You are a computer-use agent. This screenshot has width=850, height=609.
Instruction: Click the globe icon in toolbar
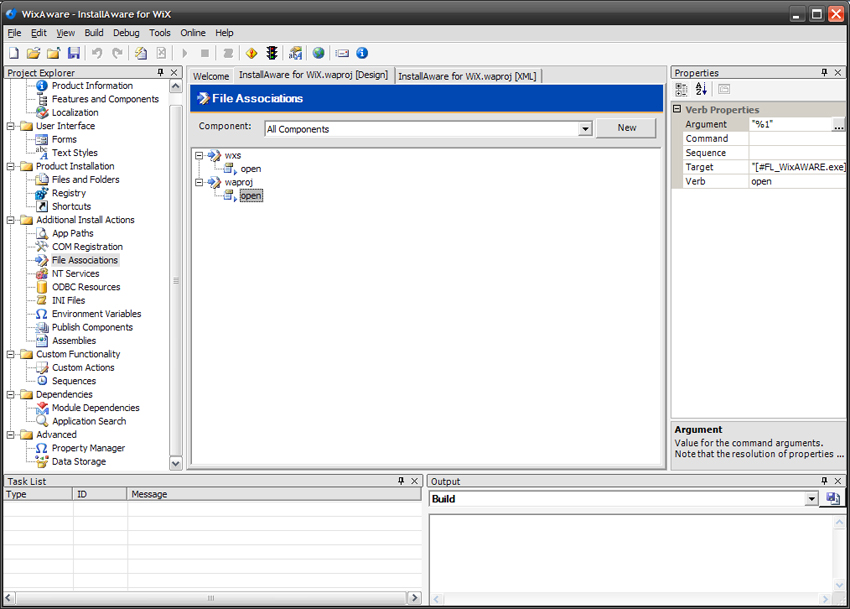319,53
